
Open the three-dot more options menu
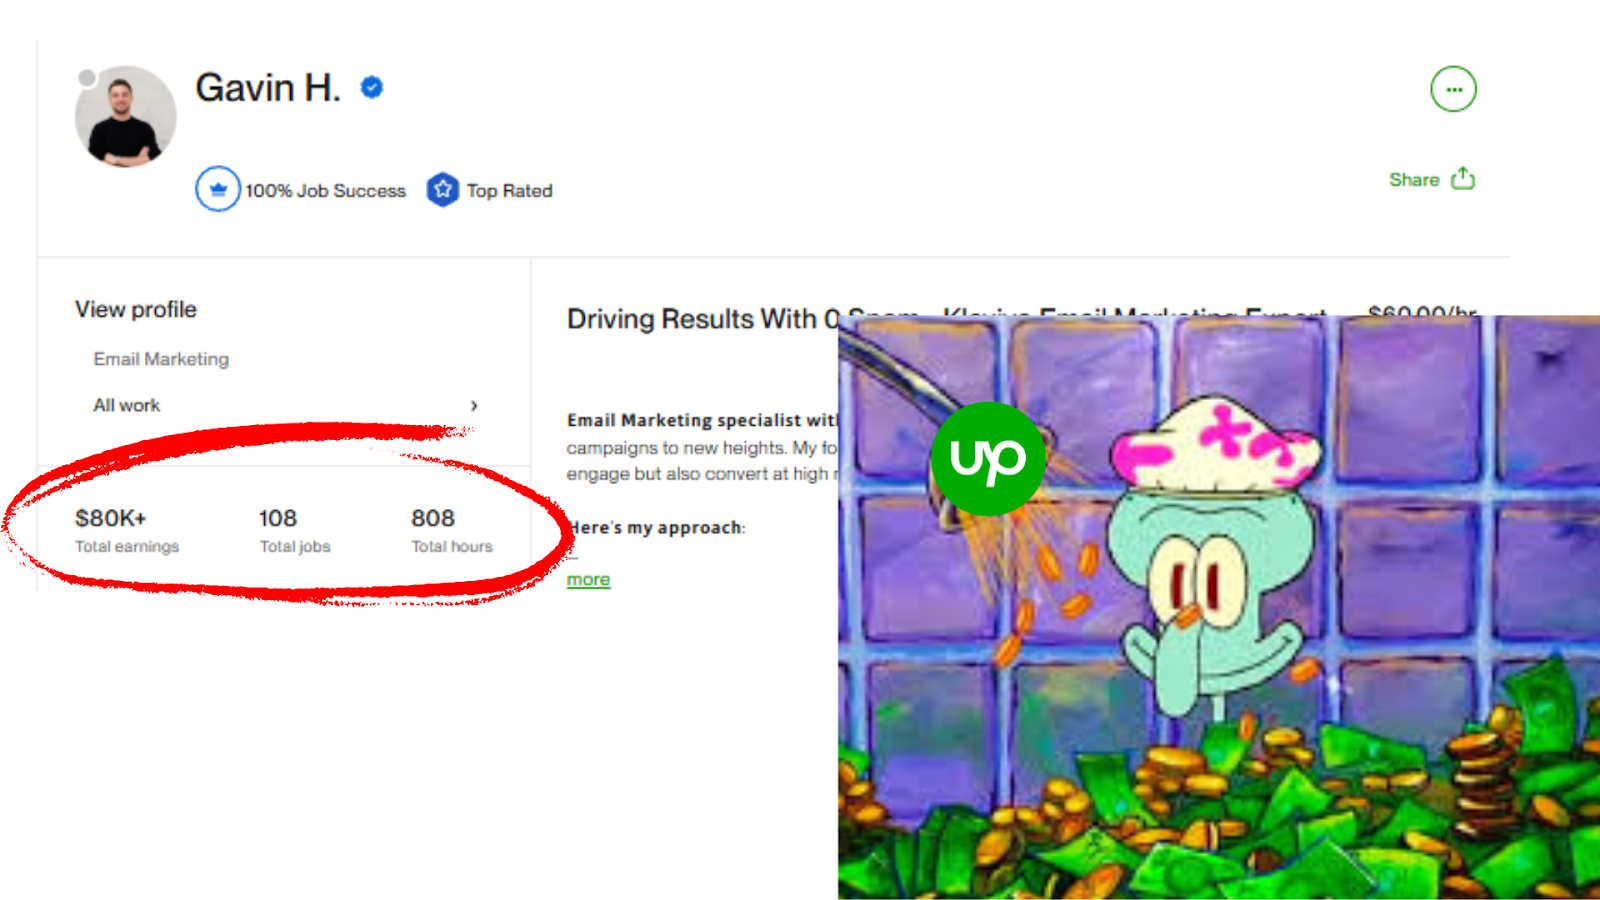1453,90
